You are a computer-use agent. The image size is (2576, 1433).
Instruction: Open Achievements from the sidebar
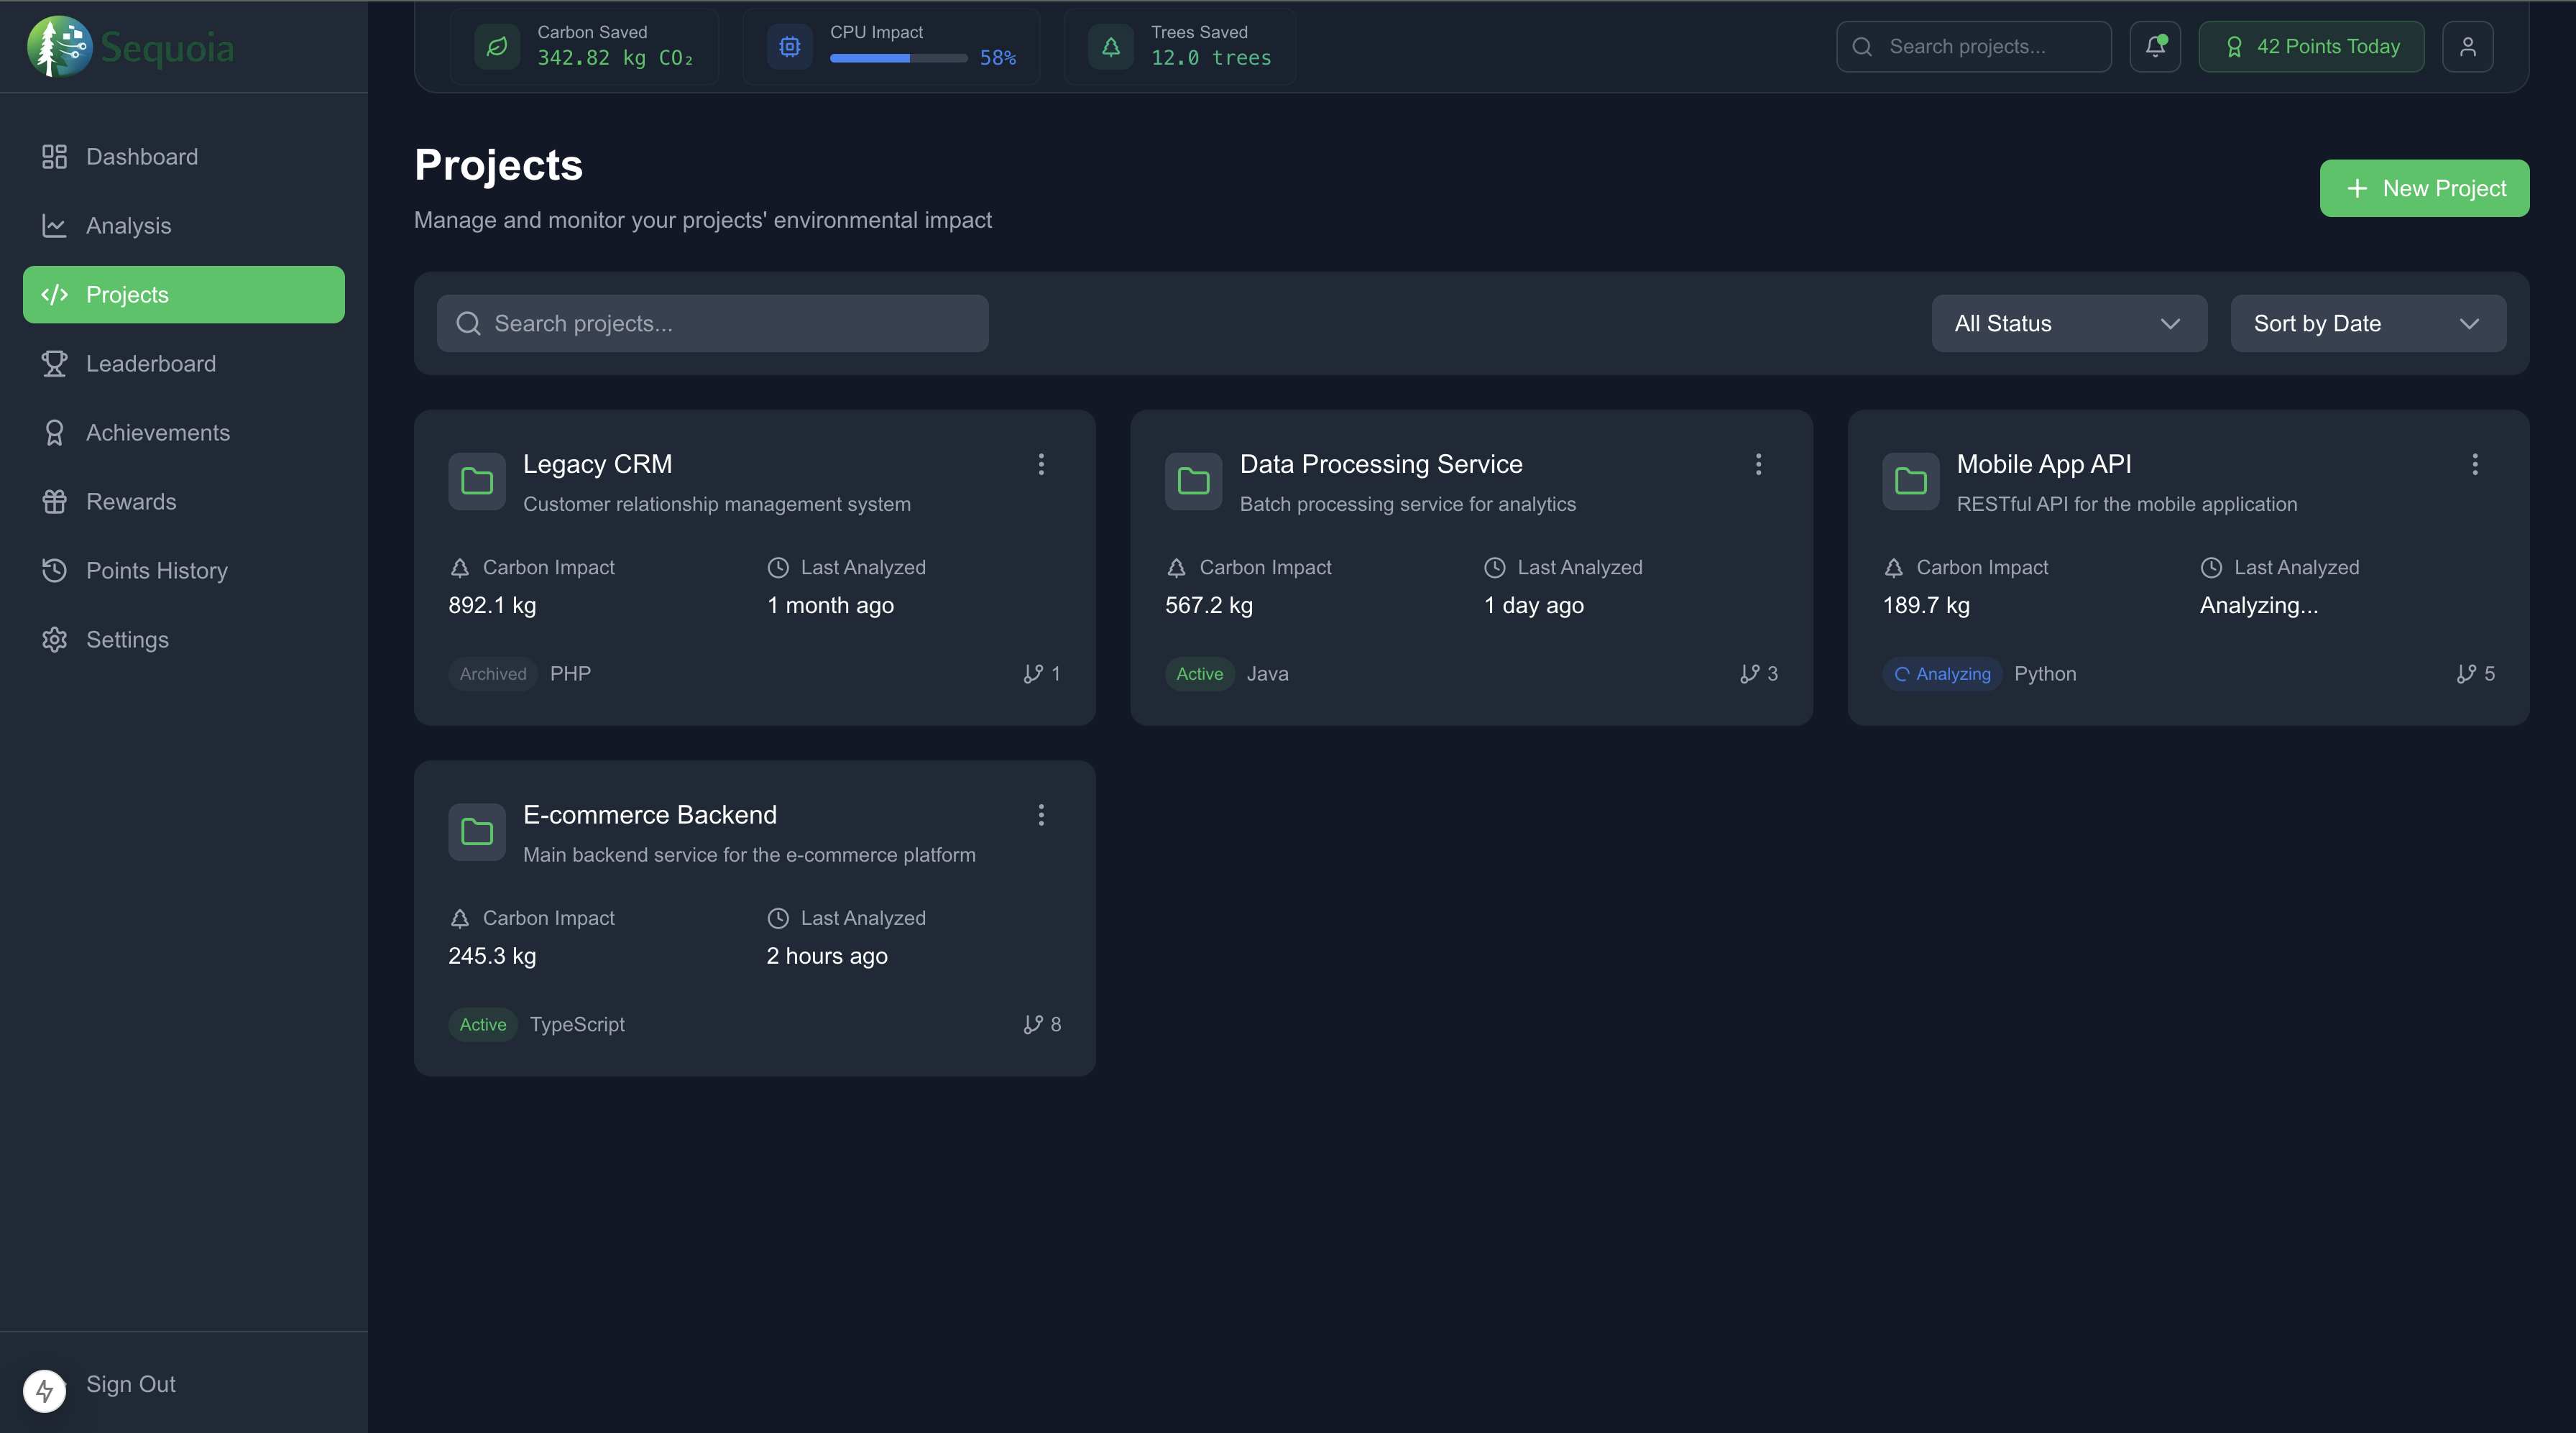(x=157, y=433)
